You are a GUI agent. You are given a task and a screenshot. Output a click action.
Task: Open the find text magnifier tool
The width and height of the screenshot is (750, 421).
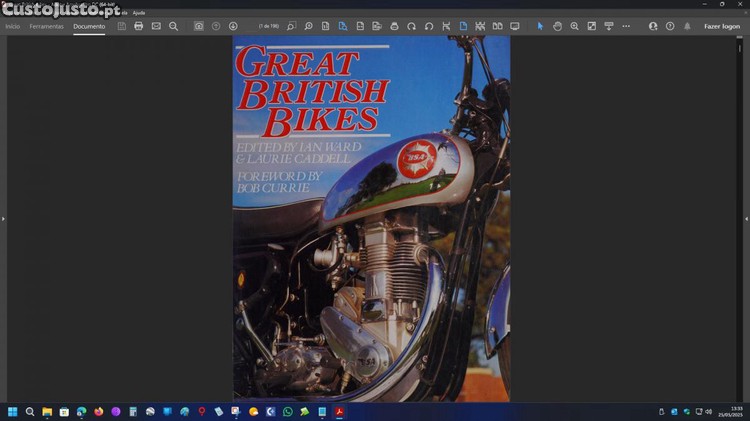point(173,26)
